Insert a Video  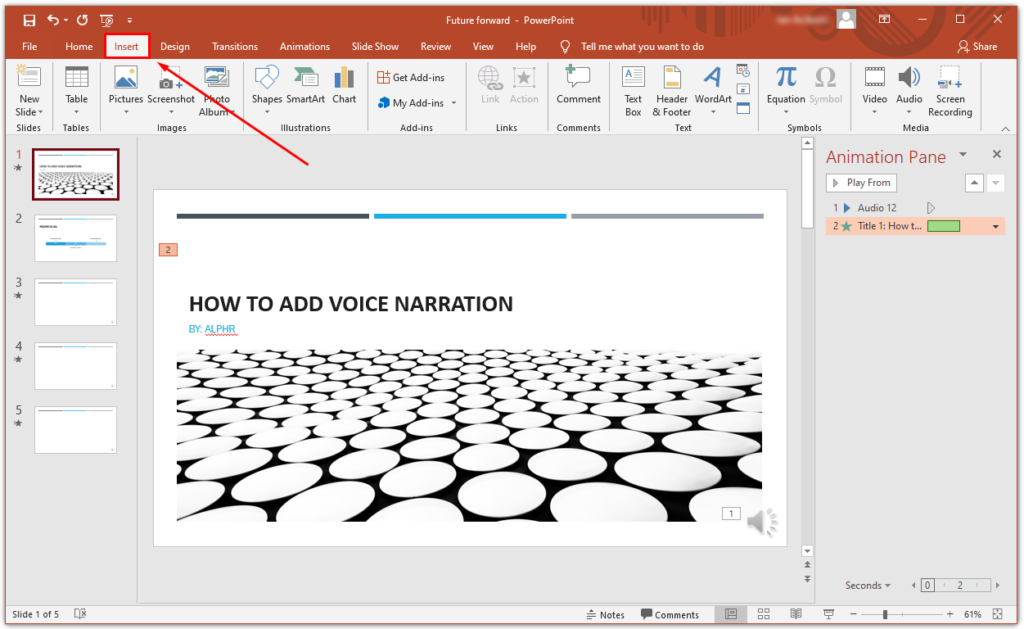pyautogui.click(x=874, y=91)
